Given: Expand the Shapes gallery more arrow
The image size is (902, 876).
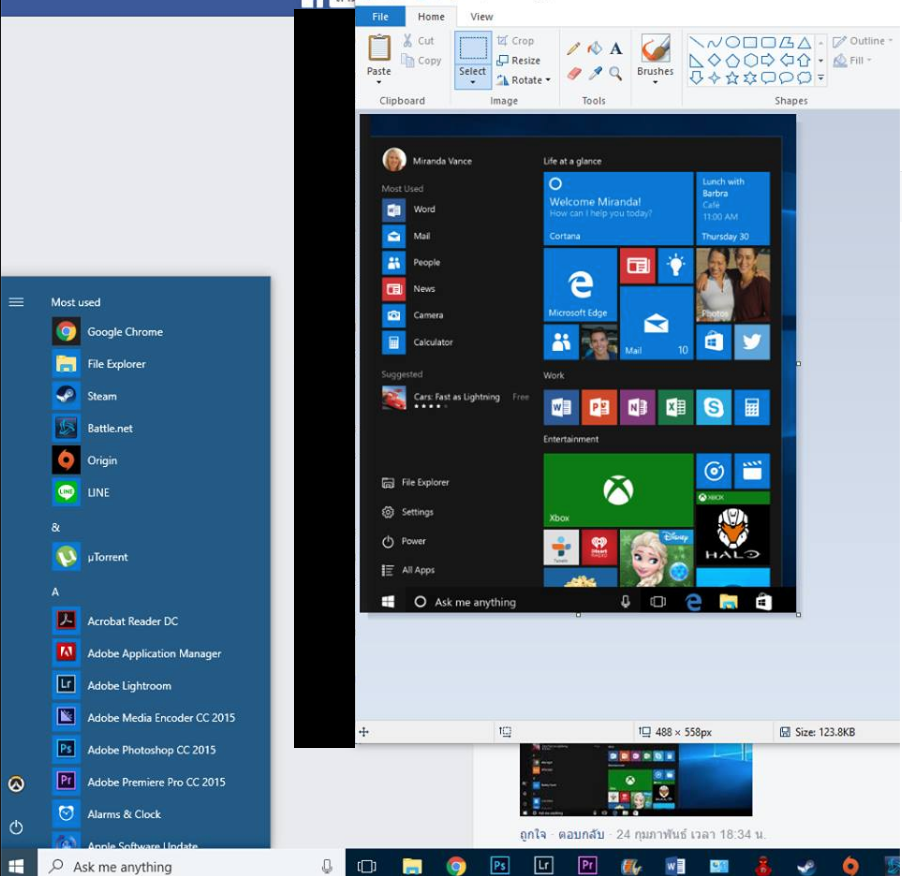Looking at the screenshot, I should point(821,78).
